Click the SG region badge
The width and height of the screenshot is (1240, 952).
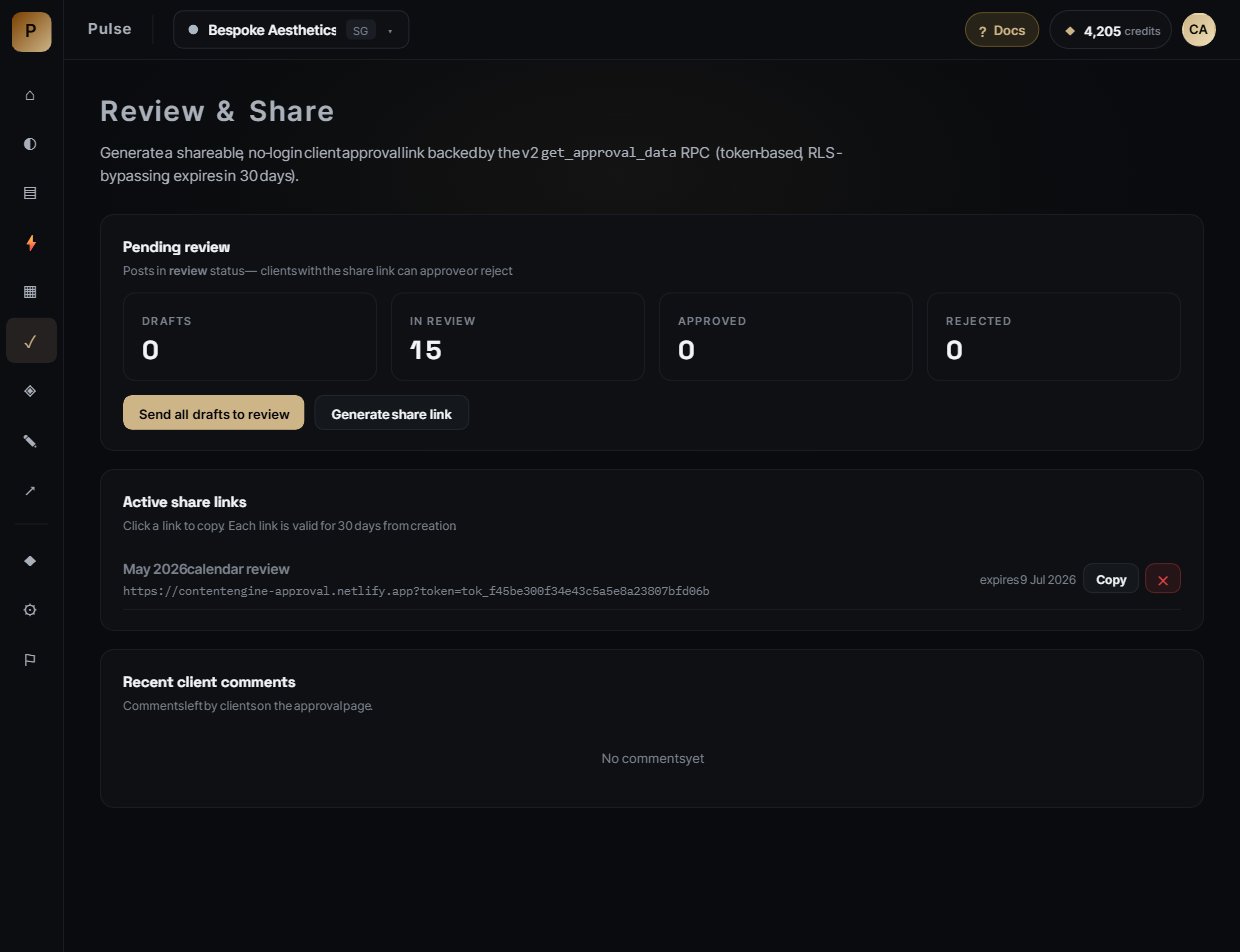click(360, 30)
